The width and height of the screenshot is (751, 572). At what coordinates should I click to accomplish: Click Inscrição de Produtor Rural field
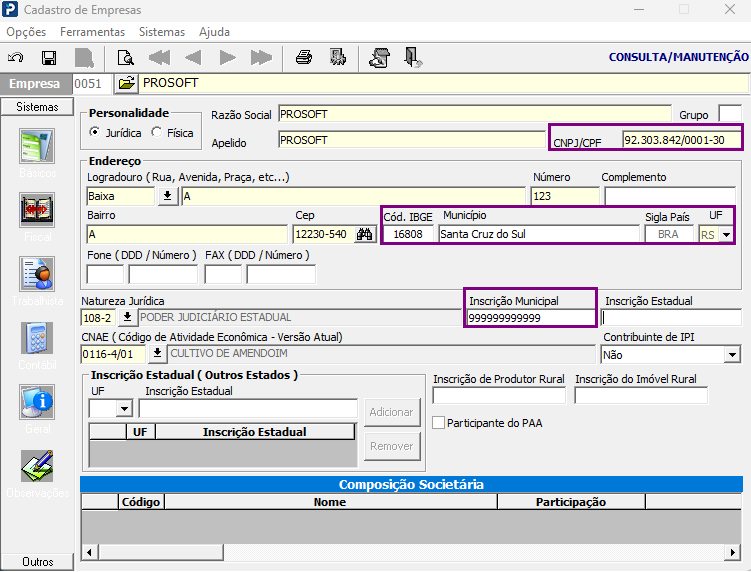pos(499,395)
